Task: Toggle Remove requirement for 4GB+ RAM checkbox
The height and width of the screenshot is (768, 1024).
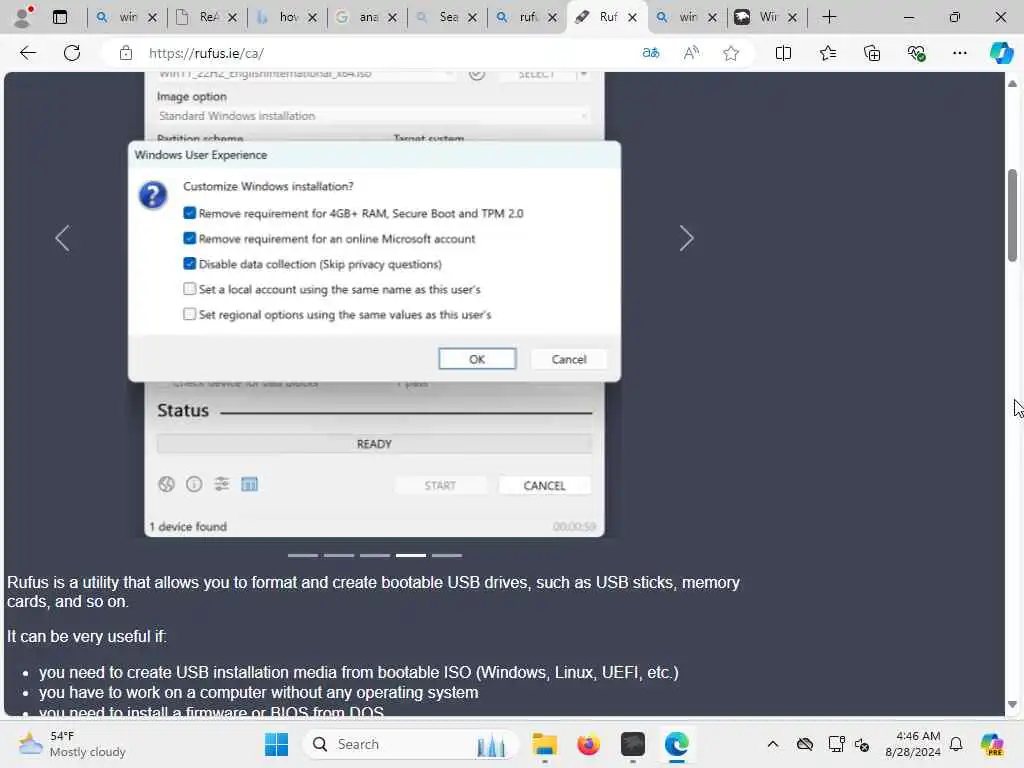Action: click(x=189, y=213)
